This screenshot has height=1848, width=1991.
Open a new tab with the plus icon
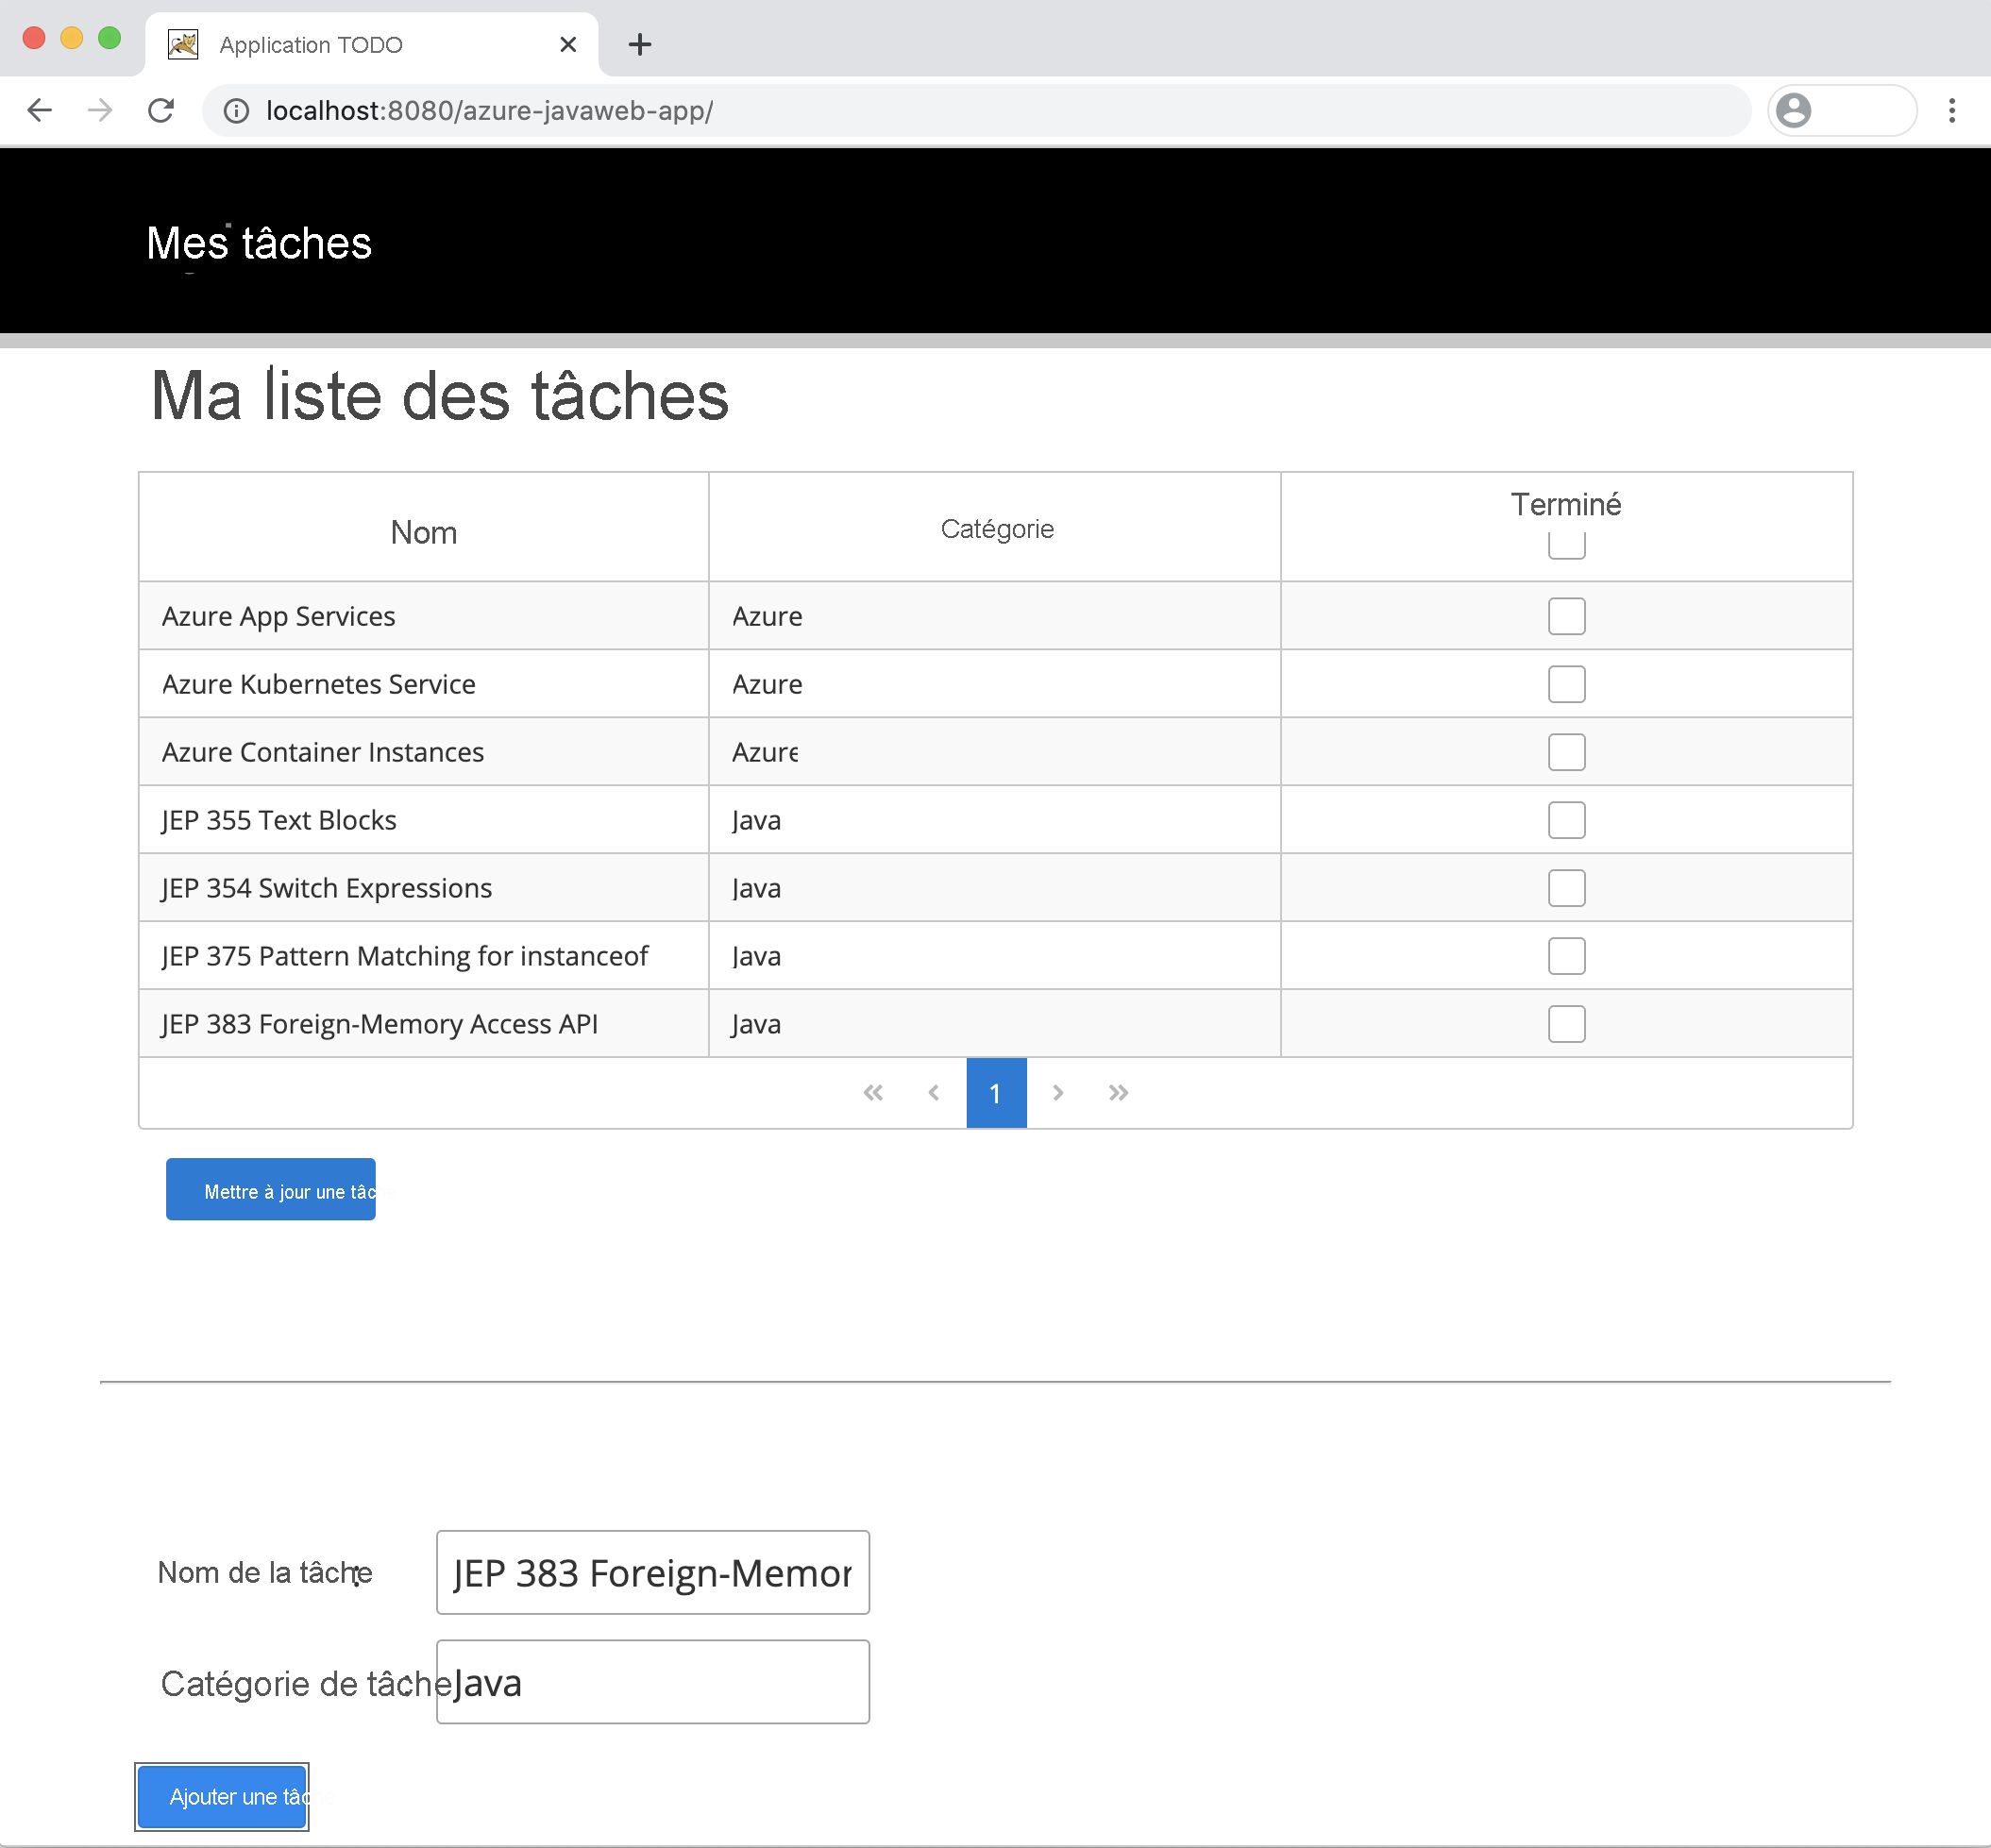tap(640, 44)
